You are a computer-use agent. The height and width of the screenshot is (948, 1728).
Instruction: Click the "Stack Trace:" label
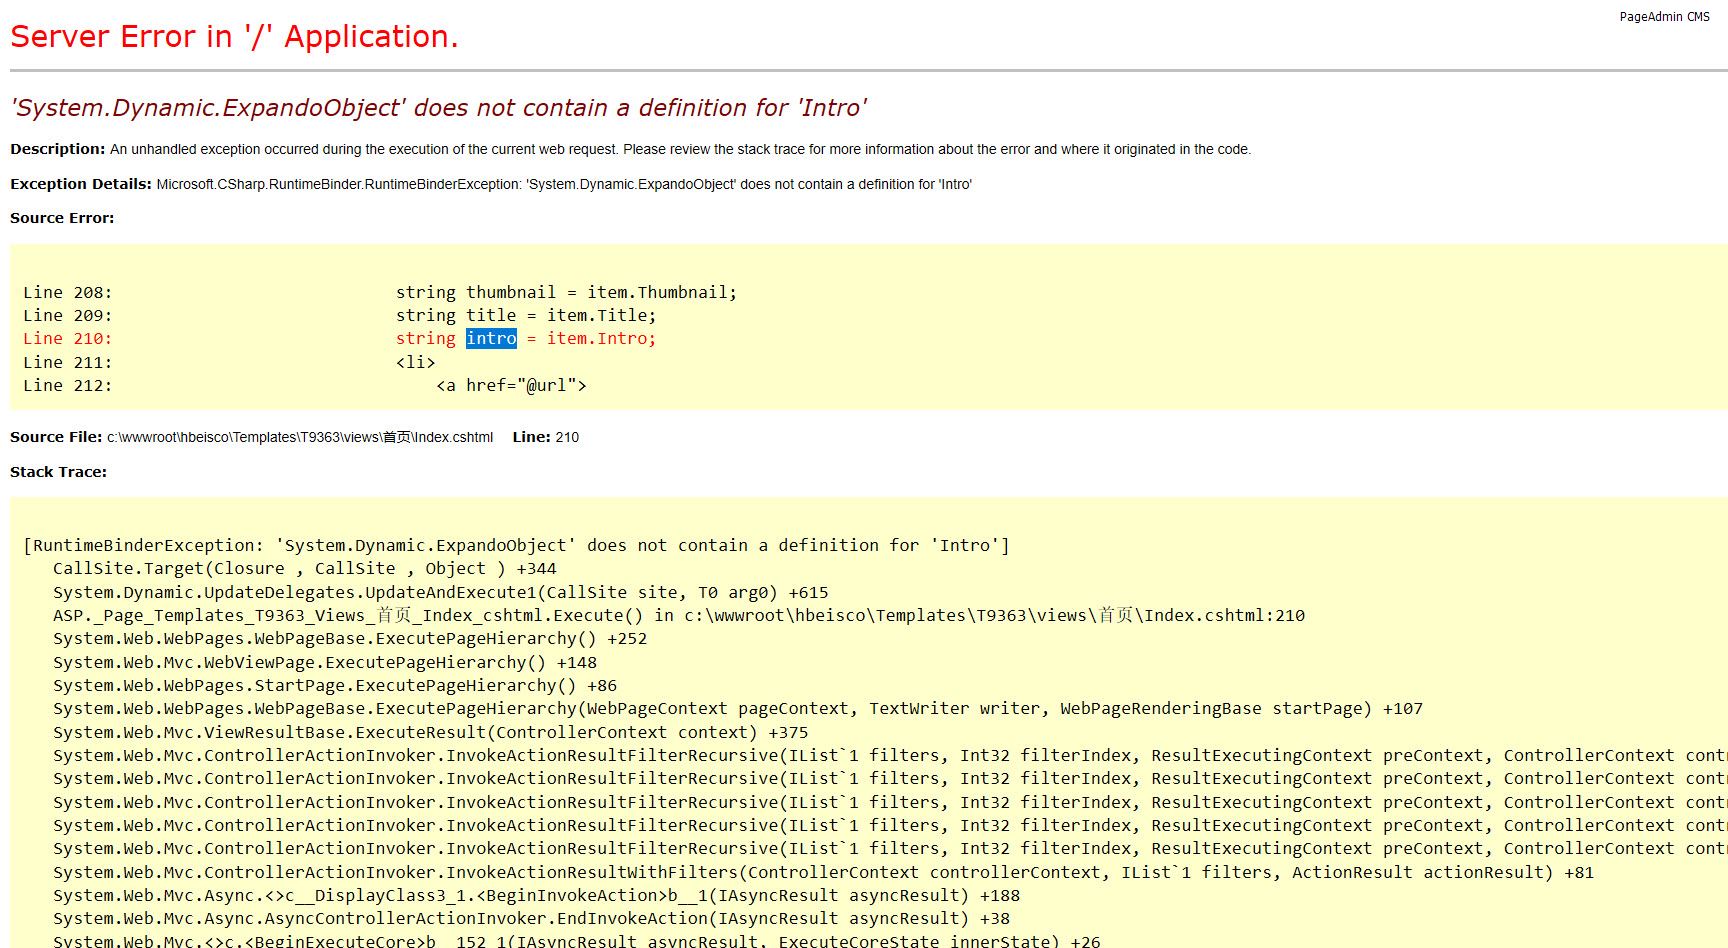pyautogui.click(x=58, y=472)
